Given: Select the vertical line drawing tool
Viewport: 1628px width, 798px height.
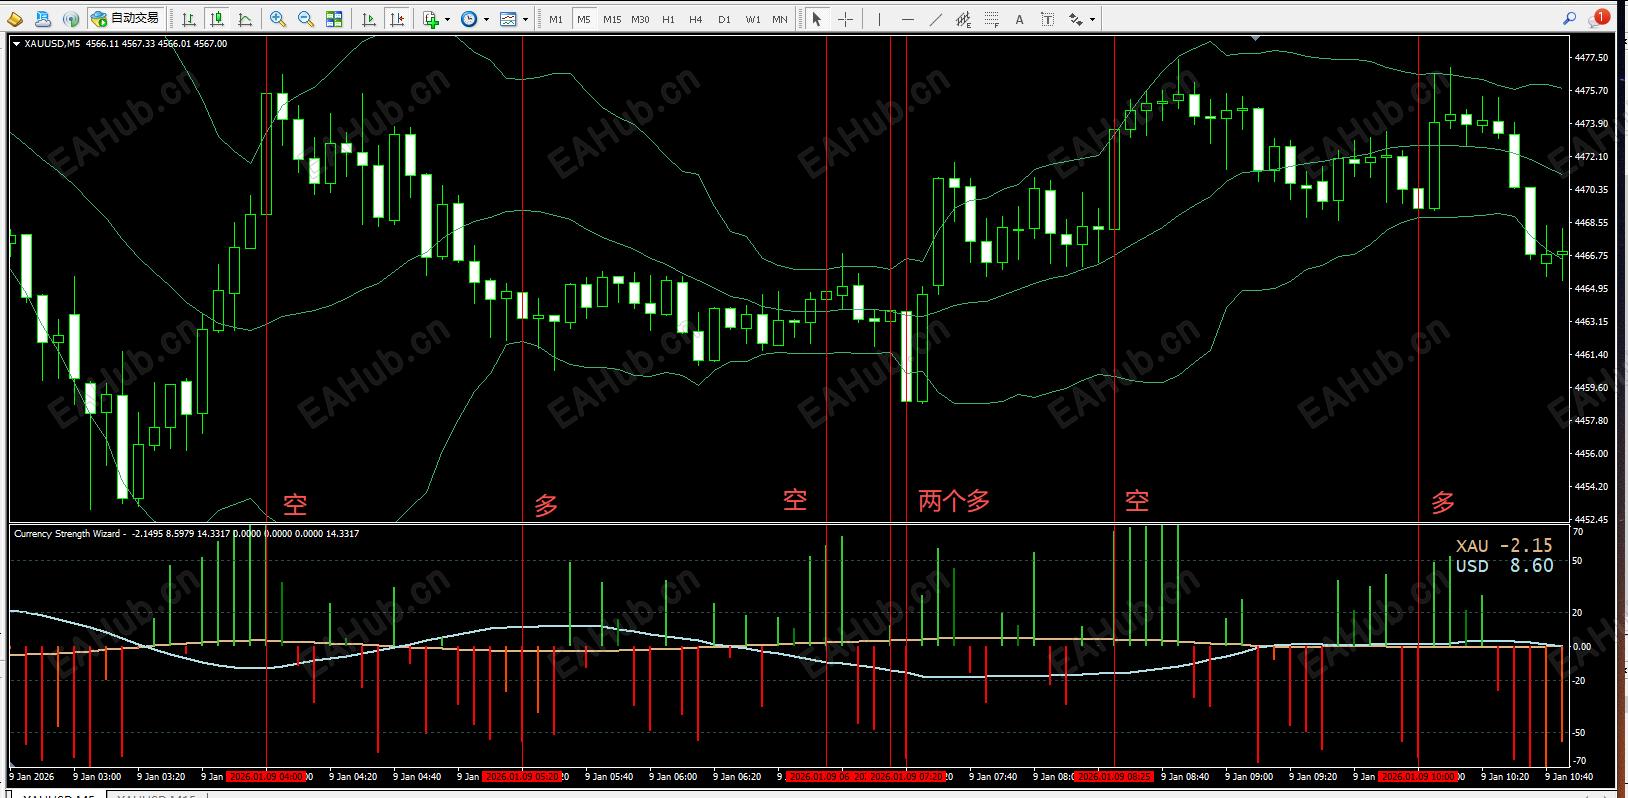Looking at the screenshot, I should pos(879,19).
